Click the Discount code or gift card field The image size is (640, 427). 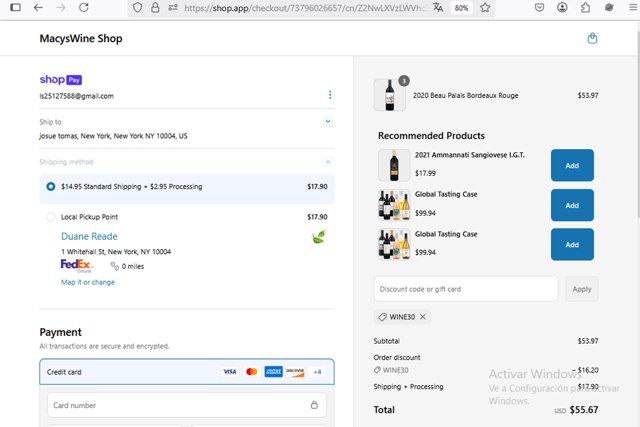[x=465, y=289]
